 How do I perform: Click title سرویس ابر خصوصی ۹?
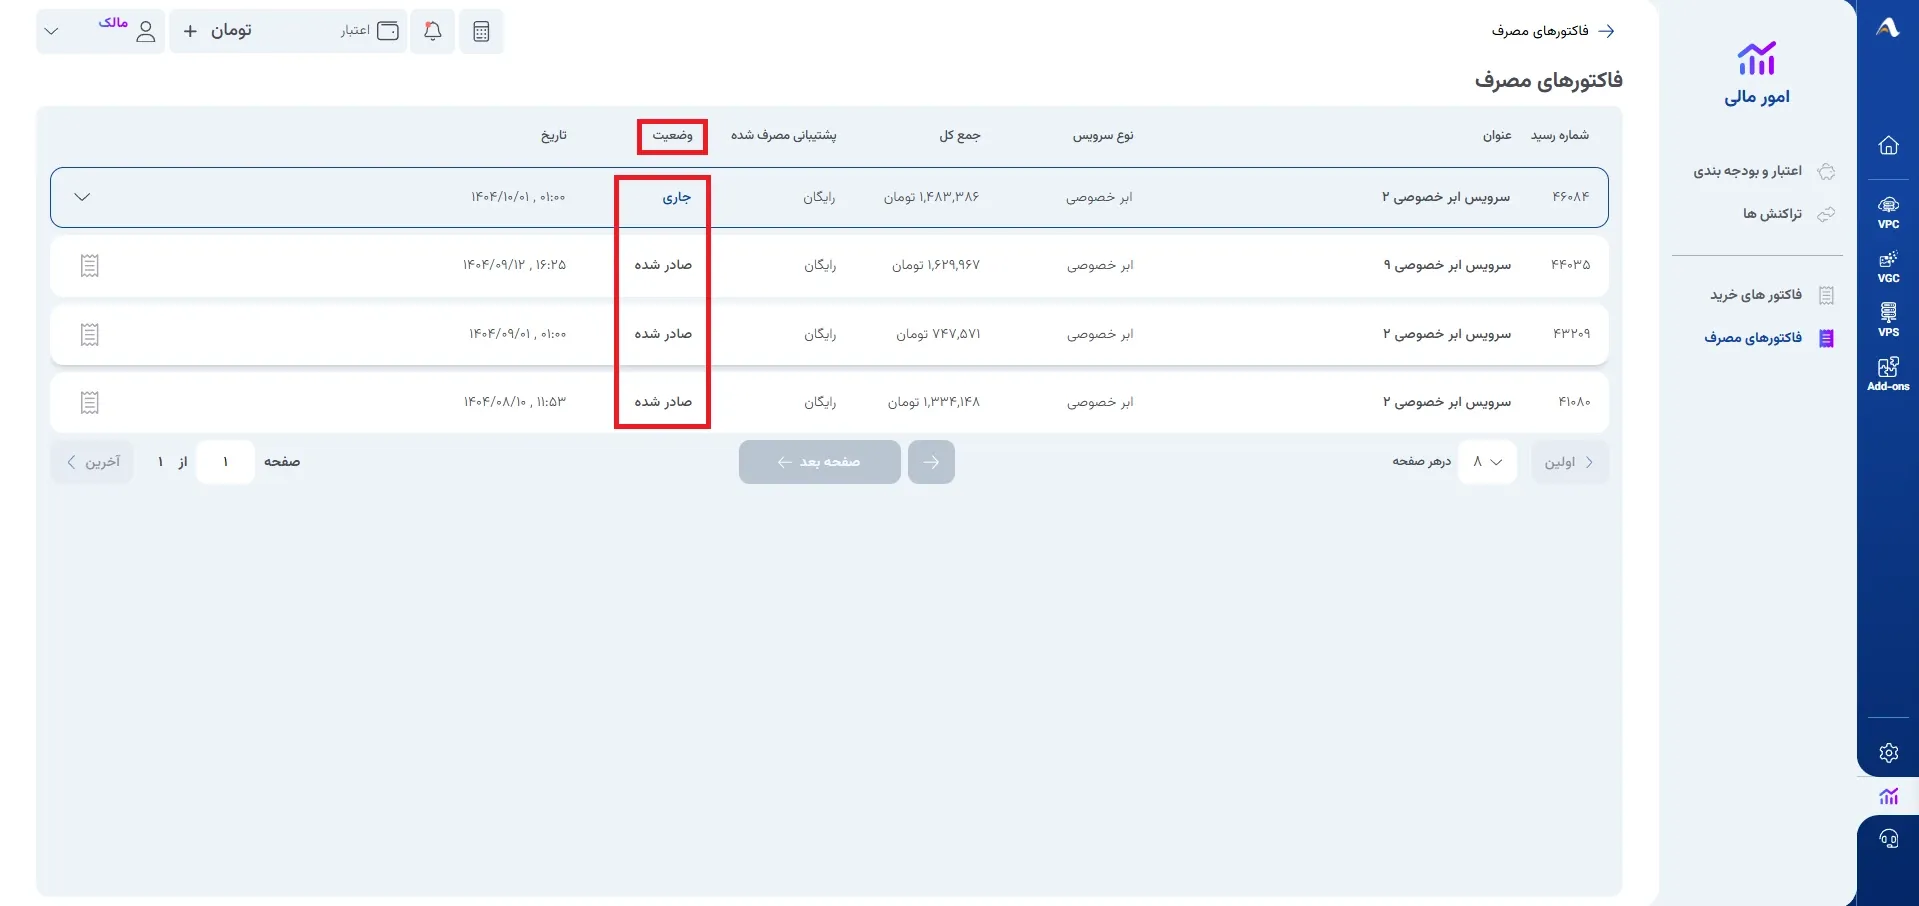[1447, 265]
